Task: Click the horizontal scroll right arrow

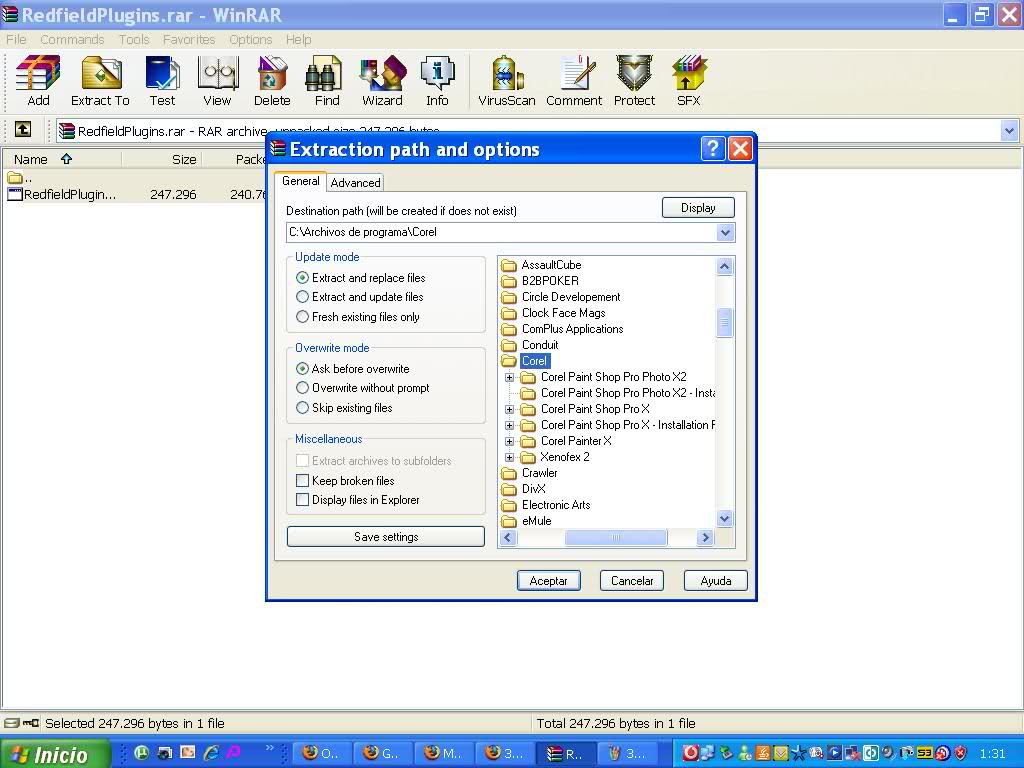Action: (x=705, y=537)
